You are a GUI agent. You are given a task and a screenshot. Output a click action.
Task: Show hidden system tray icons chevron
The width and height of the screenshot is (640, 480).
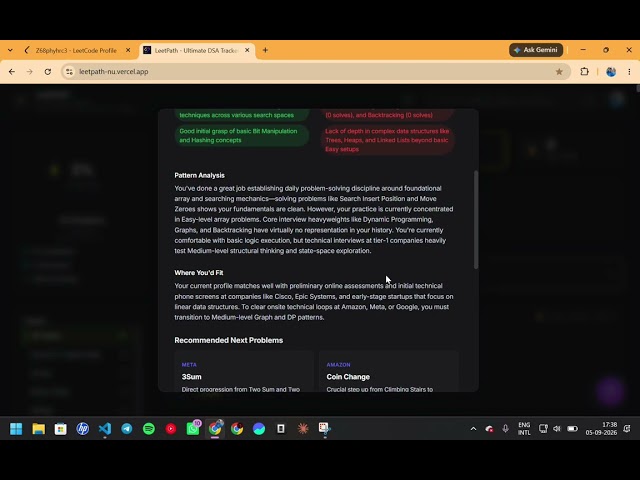click(473, 429)
